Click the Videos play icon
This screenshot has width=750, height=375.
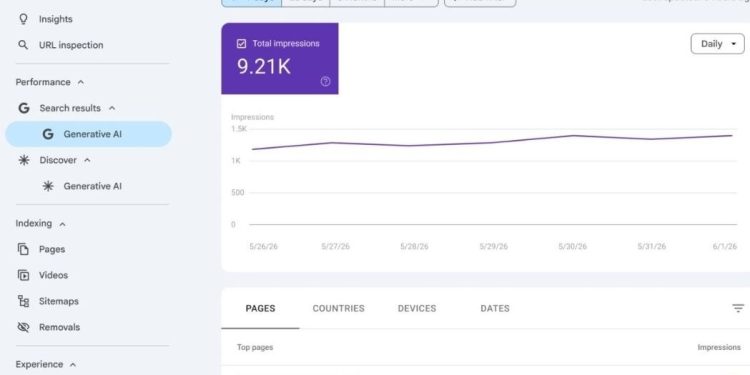pyautogui.click(x=23, y=275)
